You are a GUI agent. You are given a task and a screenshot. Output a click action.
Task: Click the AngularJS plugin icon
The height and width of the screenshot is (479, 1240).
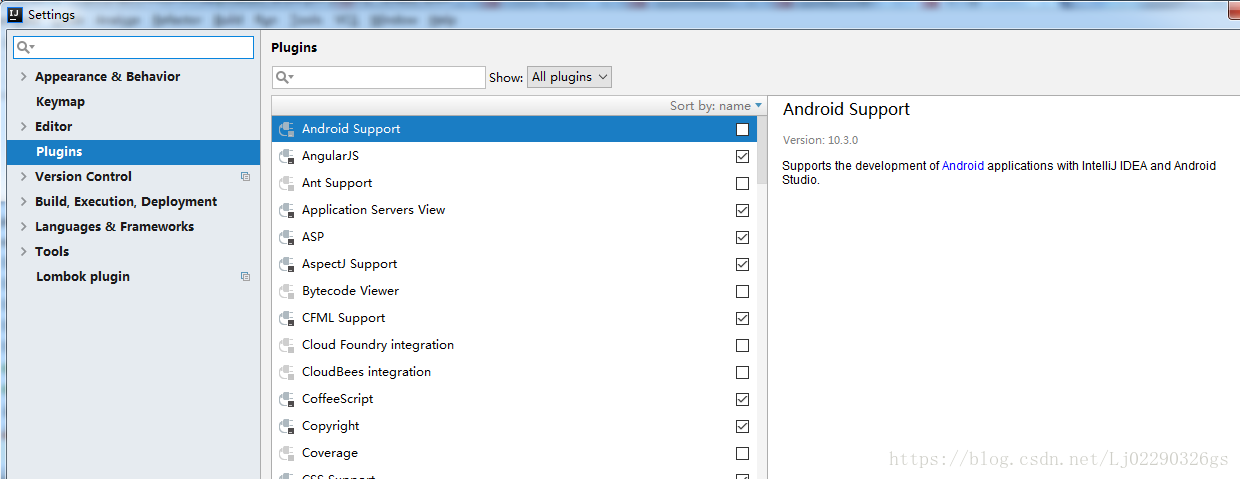[x=287, y=156]
